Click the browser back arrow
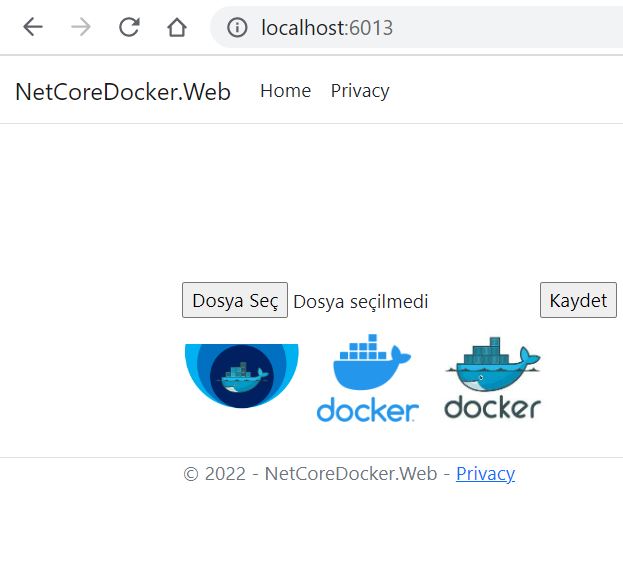Image resolution: width=623 pixels, height=588 pixels. pyautogui.click(x=33, y=27)
